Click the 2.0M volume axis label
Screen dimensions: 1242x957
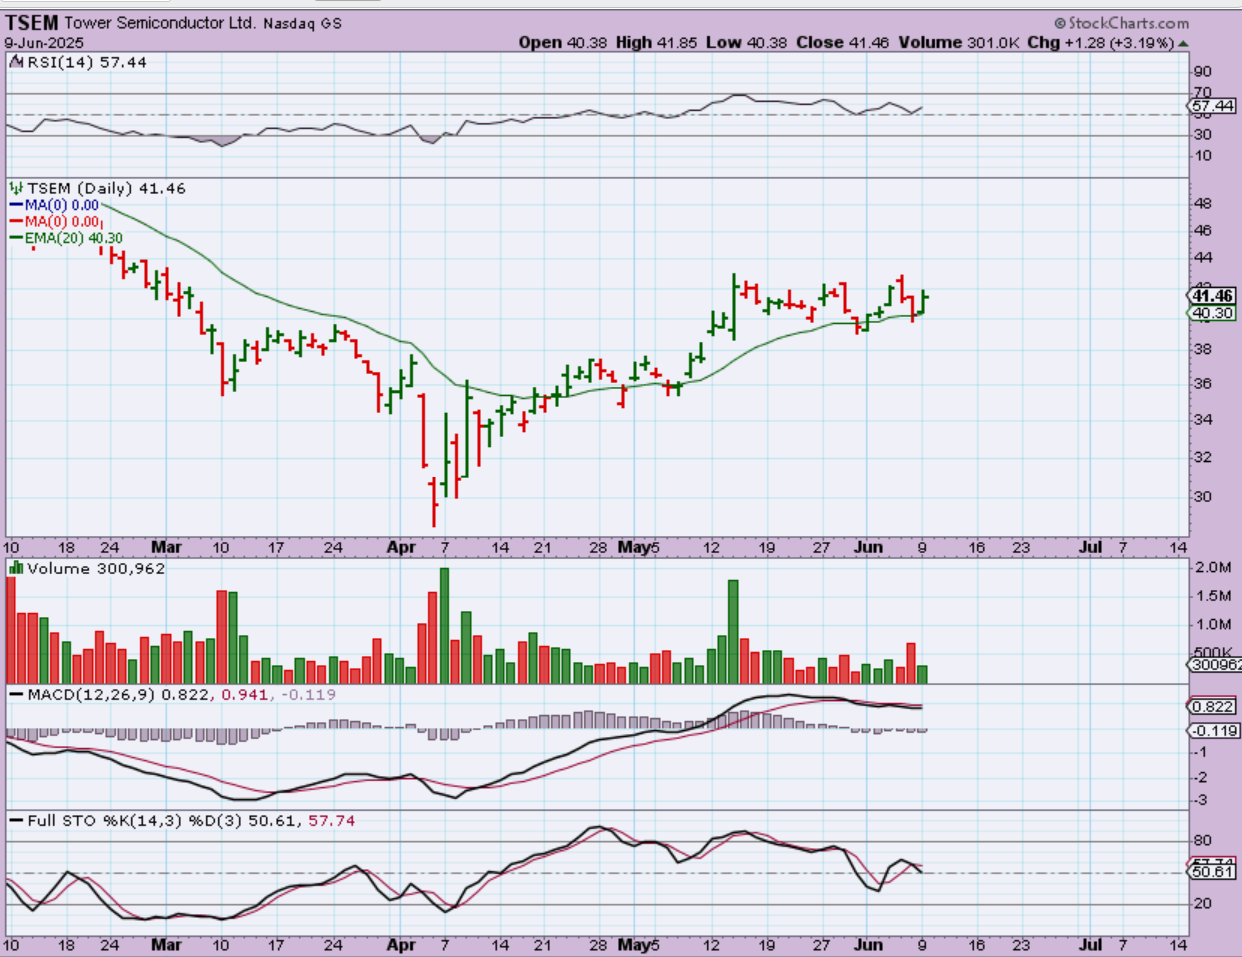[1212, 567]
